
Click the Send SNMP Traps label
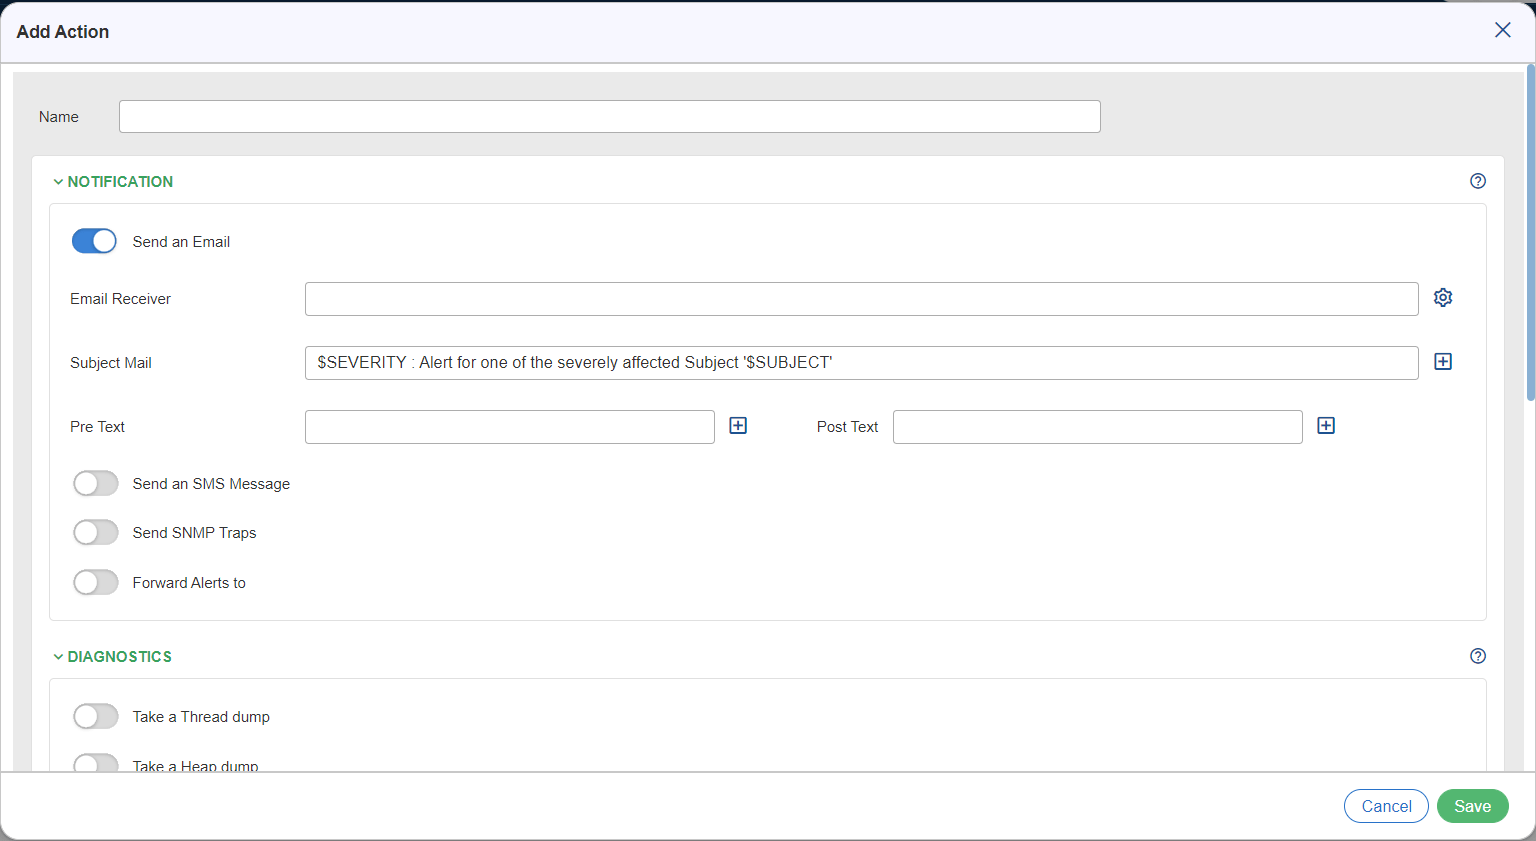pyautogui.click(x=194, y=533)
